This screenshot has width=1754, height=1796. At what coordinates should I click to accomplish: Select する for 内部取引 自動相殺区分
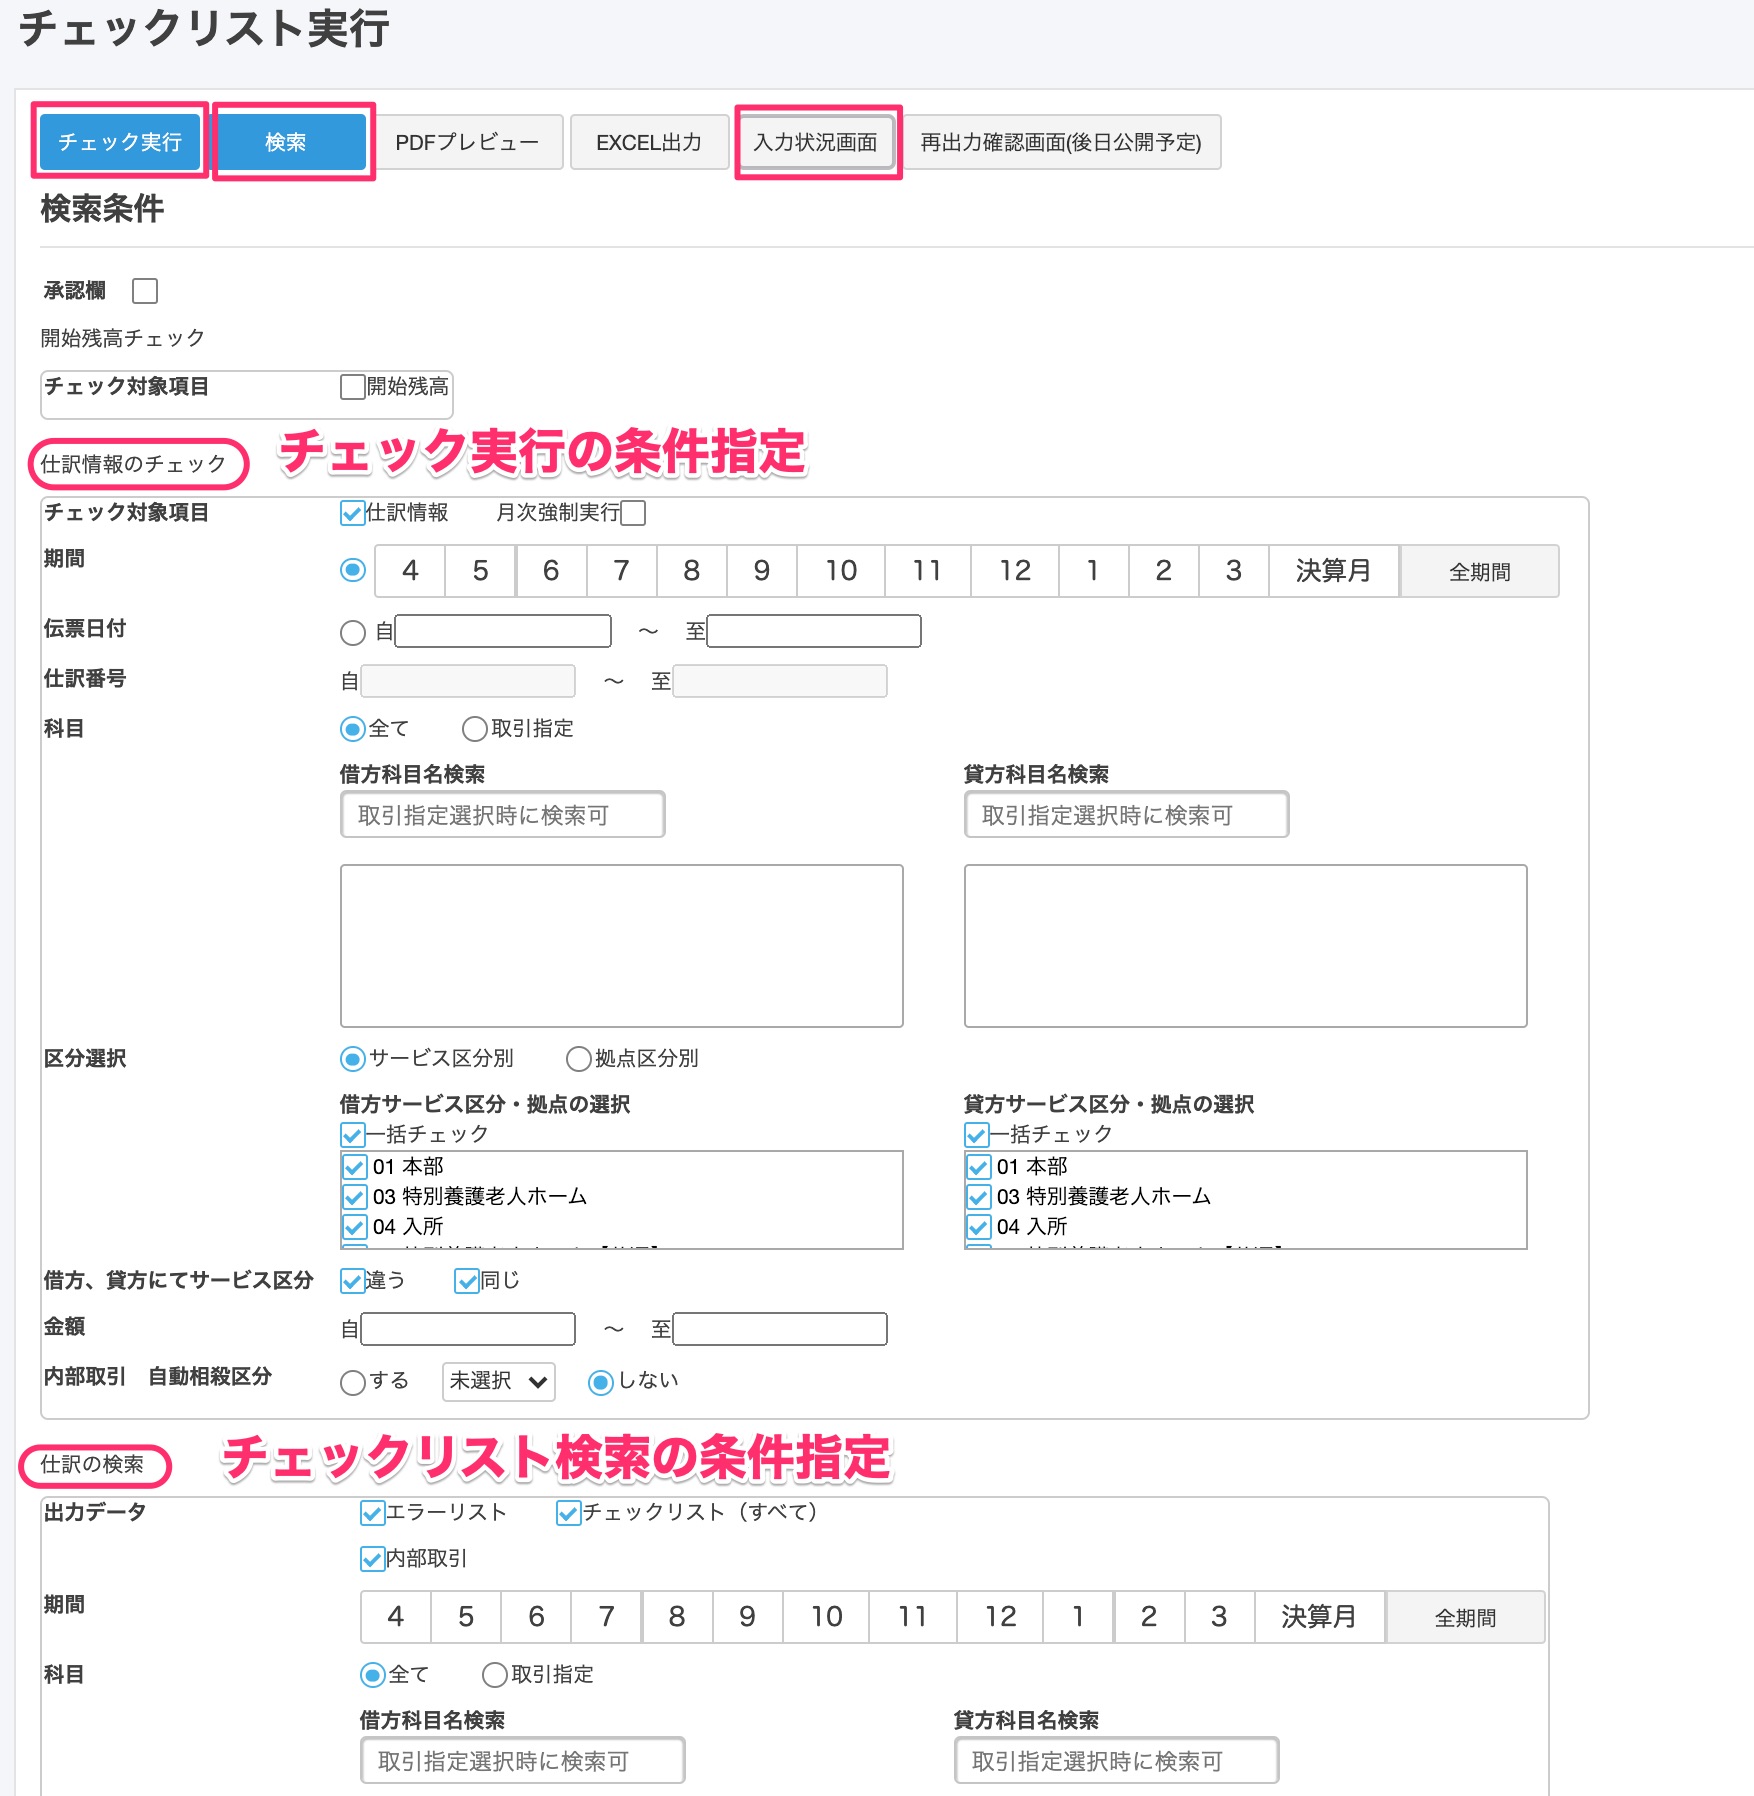click(x=351, y=1382)
